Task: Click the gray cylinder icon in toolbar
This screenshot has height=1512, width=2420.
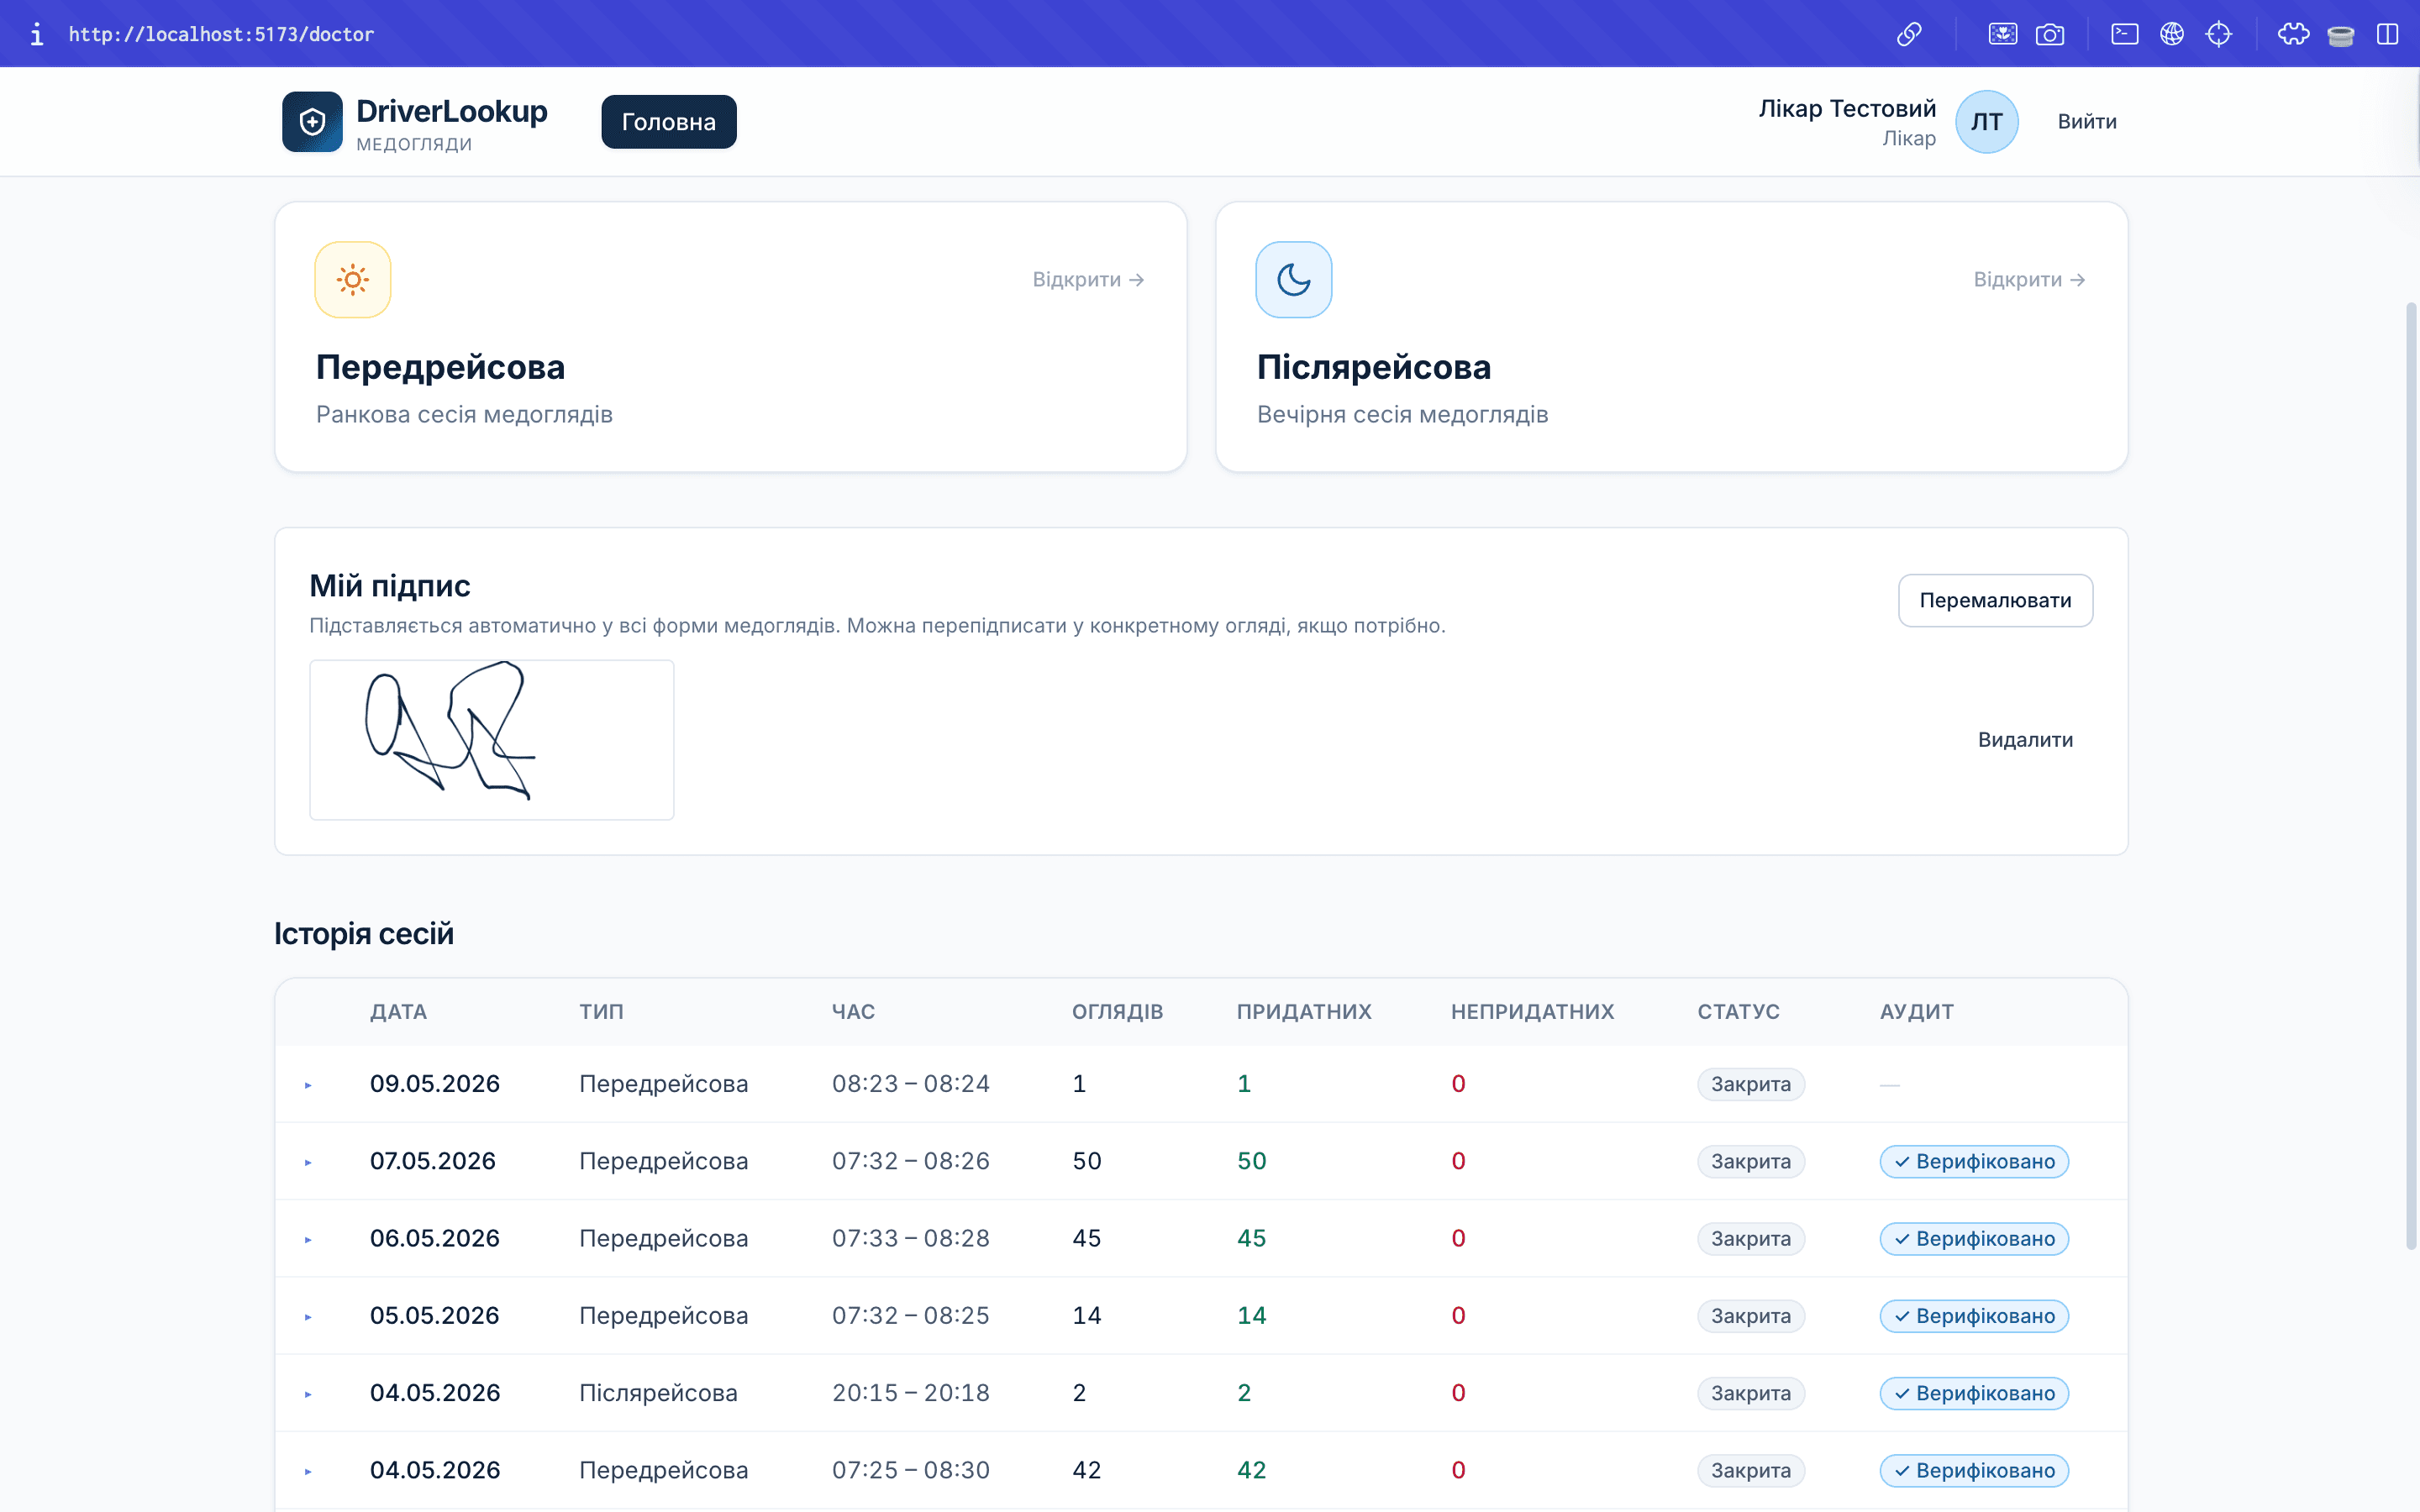Action: [2340, 36]
